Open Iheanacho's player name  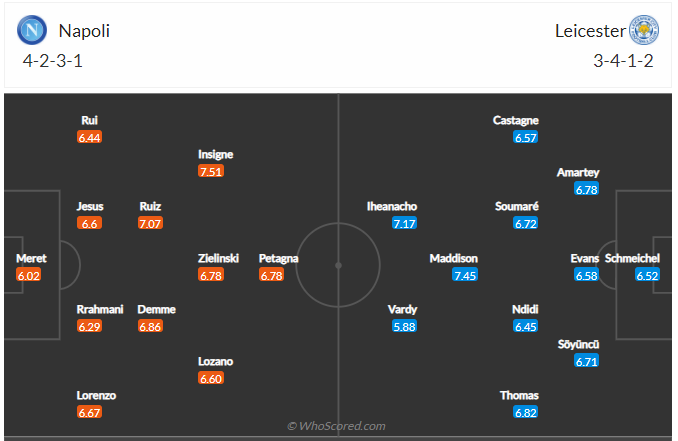point(392,206)
